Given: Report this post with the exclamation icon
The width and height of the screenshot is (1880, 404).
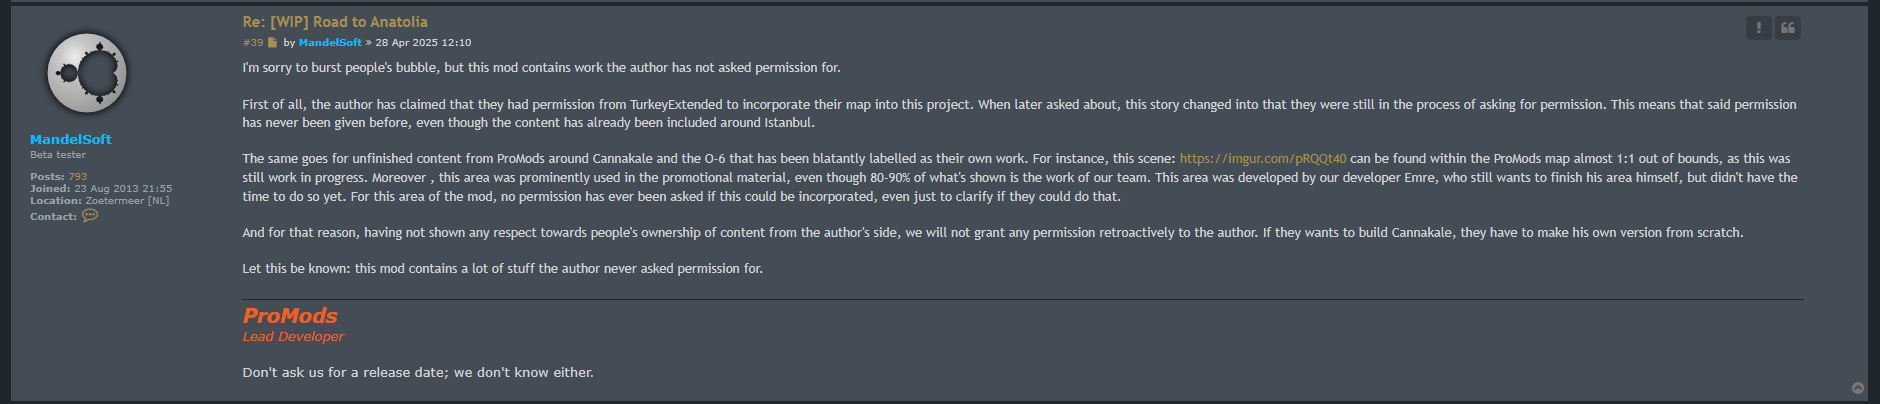Looking at the screenshot, I should (1758, 28).
